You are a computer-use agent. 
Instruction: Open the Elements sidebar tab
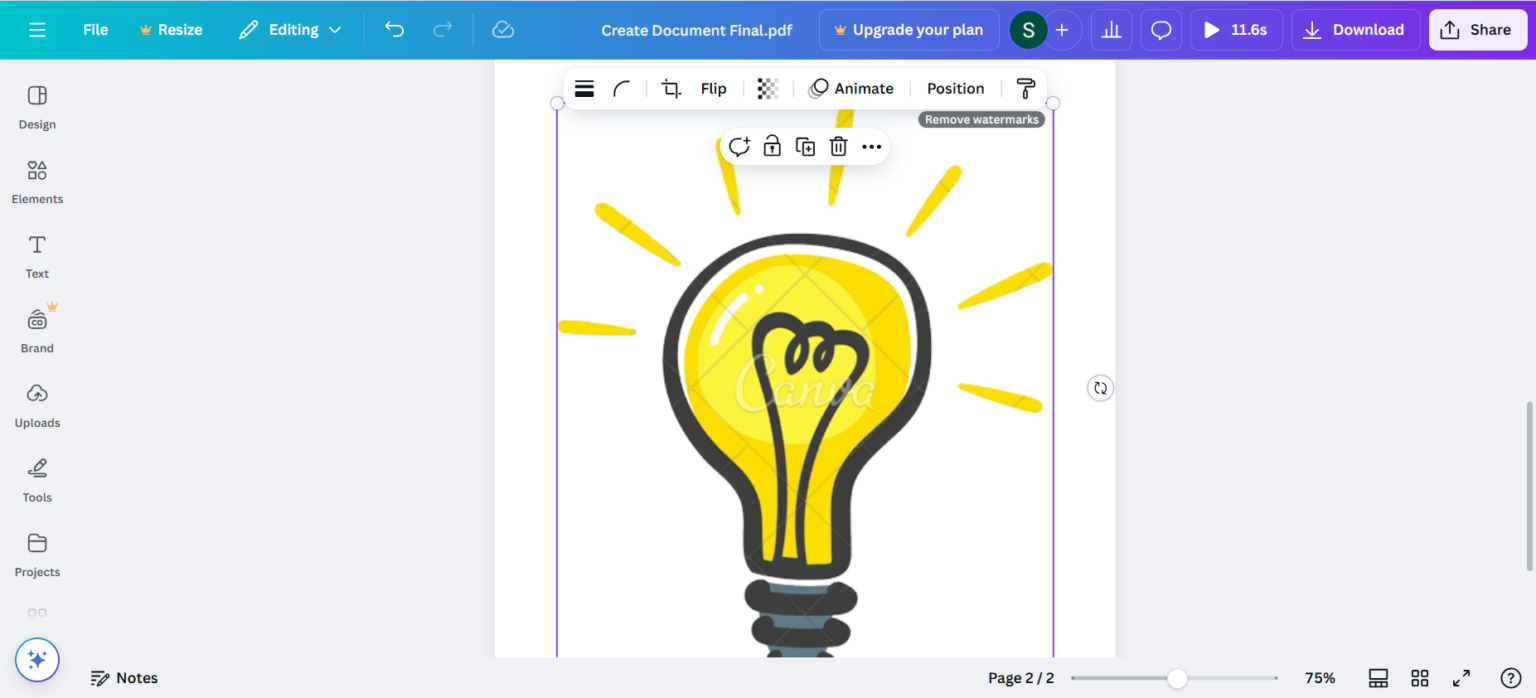click(x=37, y=181)
